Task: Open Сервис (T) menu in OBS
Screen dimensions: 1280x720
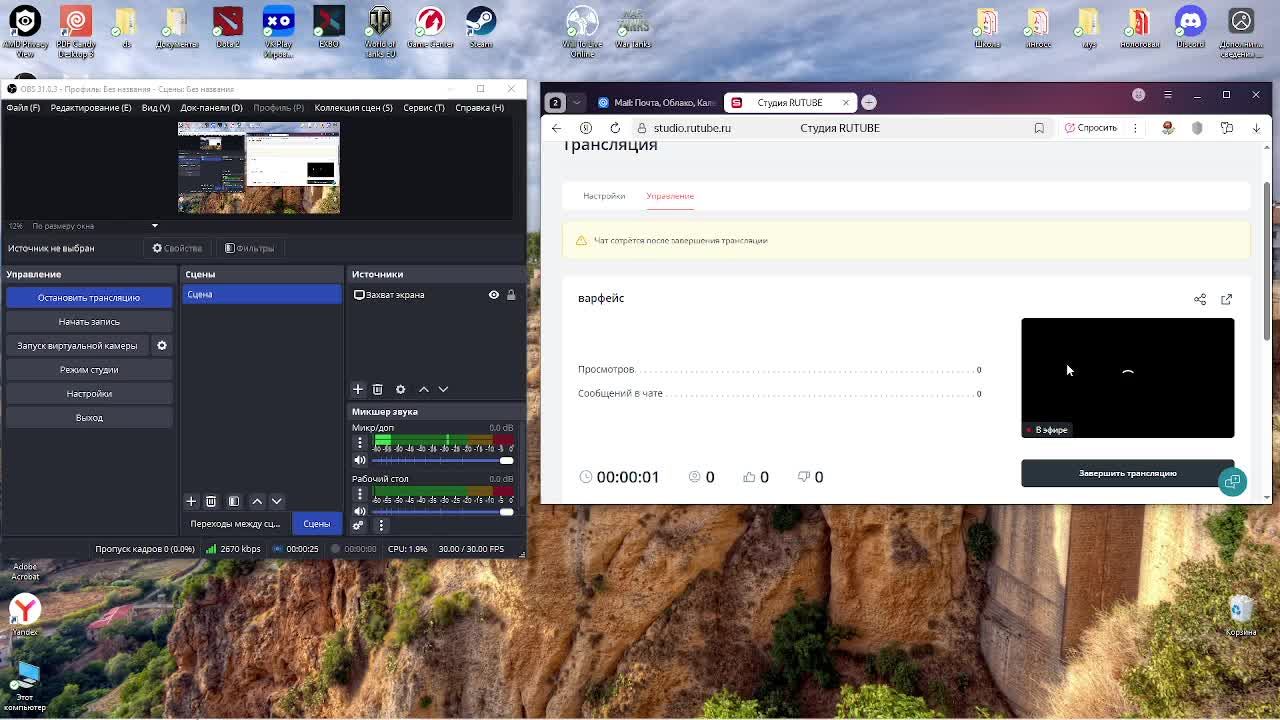Action: click(x=424, y=108)
